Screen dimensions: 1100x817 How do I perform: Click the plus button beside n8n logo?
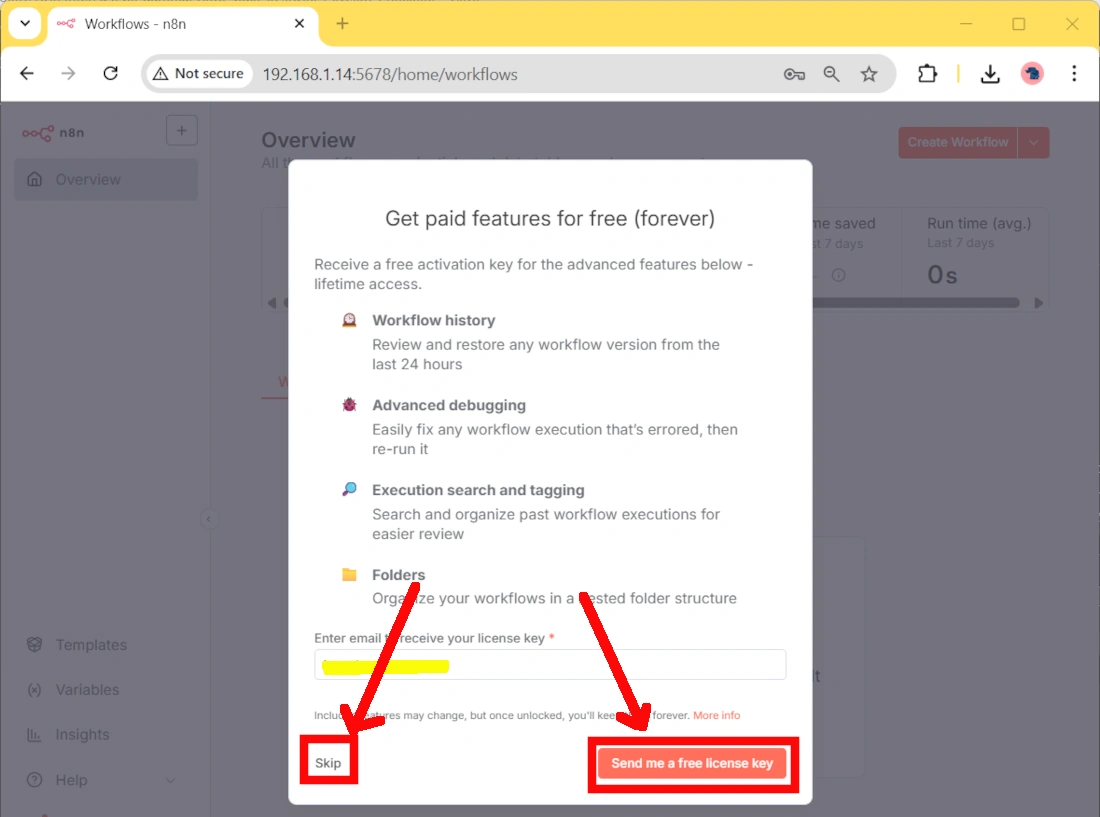pos(181,130)
